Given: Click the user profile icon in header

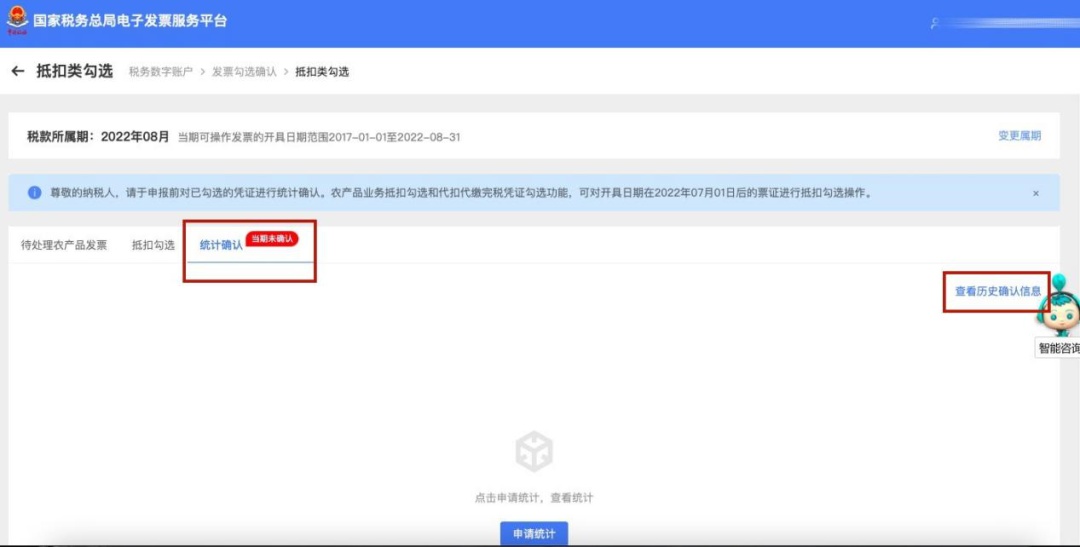Looking at the screenshot, I should [x=935, y=23].
